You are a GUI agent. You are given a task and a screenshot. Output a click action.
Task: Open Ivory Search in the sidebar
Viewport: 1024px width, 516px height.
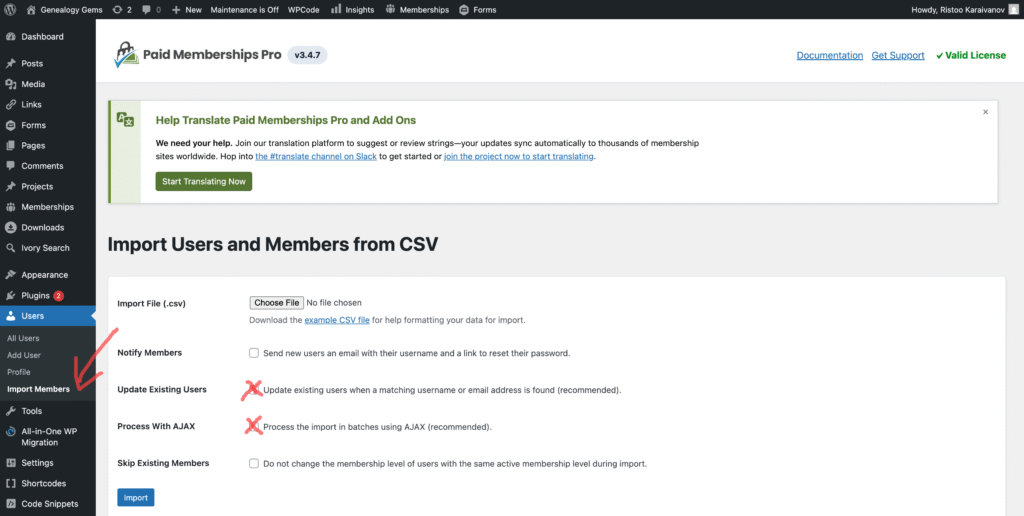44,247
